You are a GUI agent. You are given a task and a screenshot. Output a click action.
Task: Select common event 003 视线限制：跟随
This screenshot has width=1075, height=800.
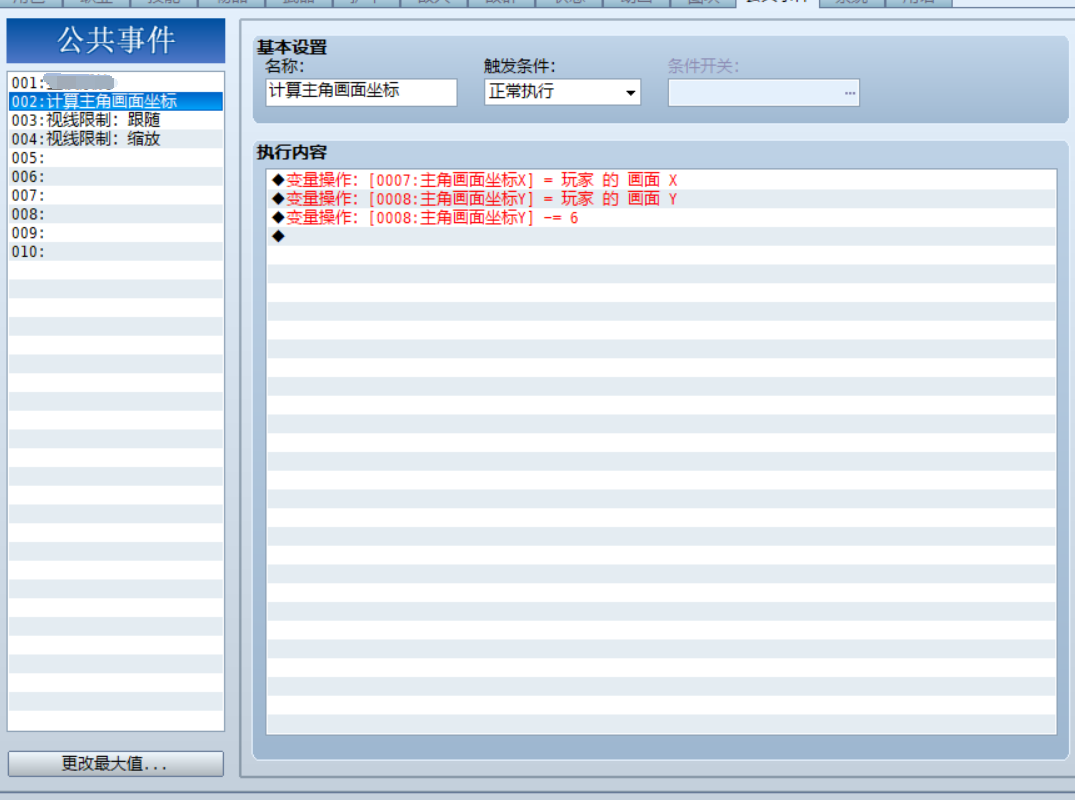pyautogui.click(x=116, y=120)
